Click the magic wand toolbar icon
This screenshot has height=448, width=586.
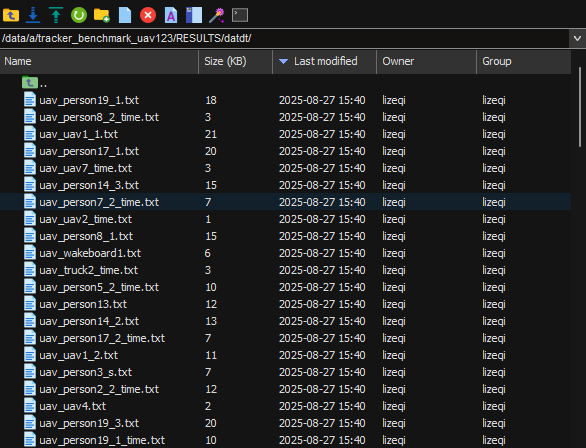217,15
